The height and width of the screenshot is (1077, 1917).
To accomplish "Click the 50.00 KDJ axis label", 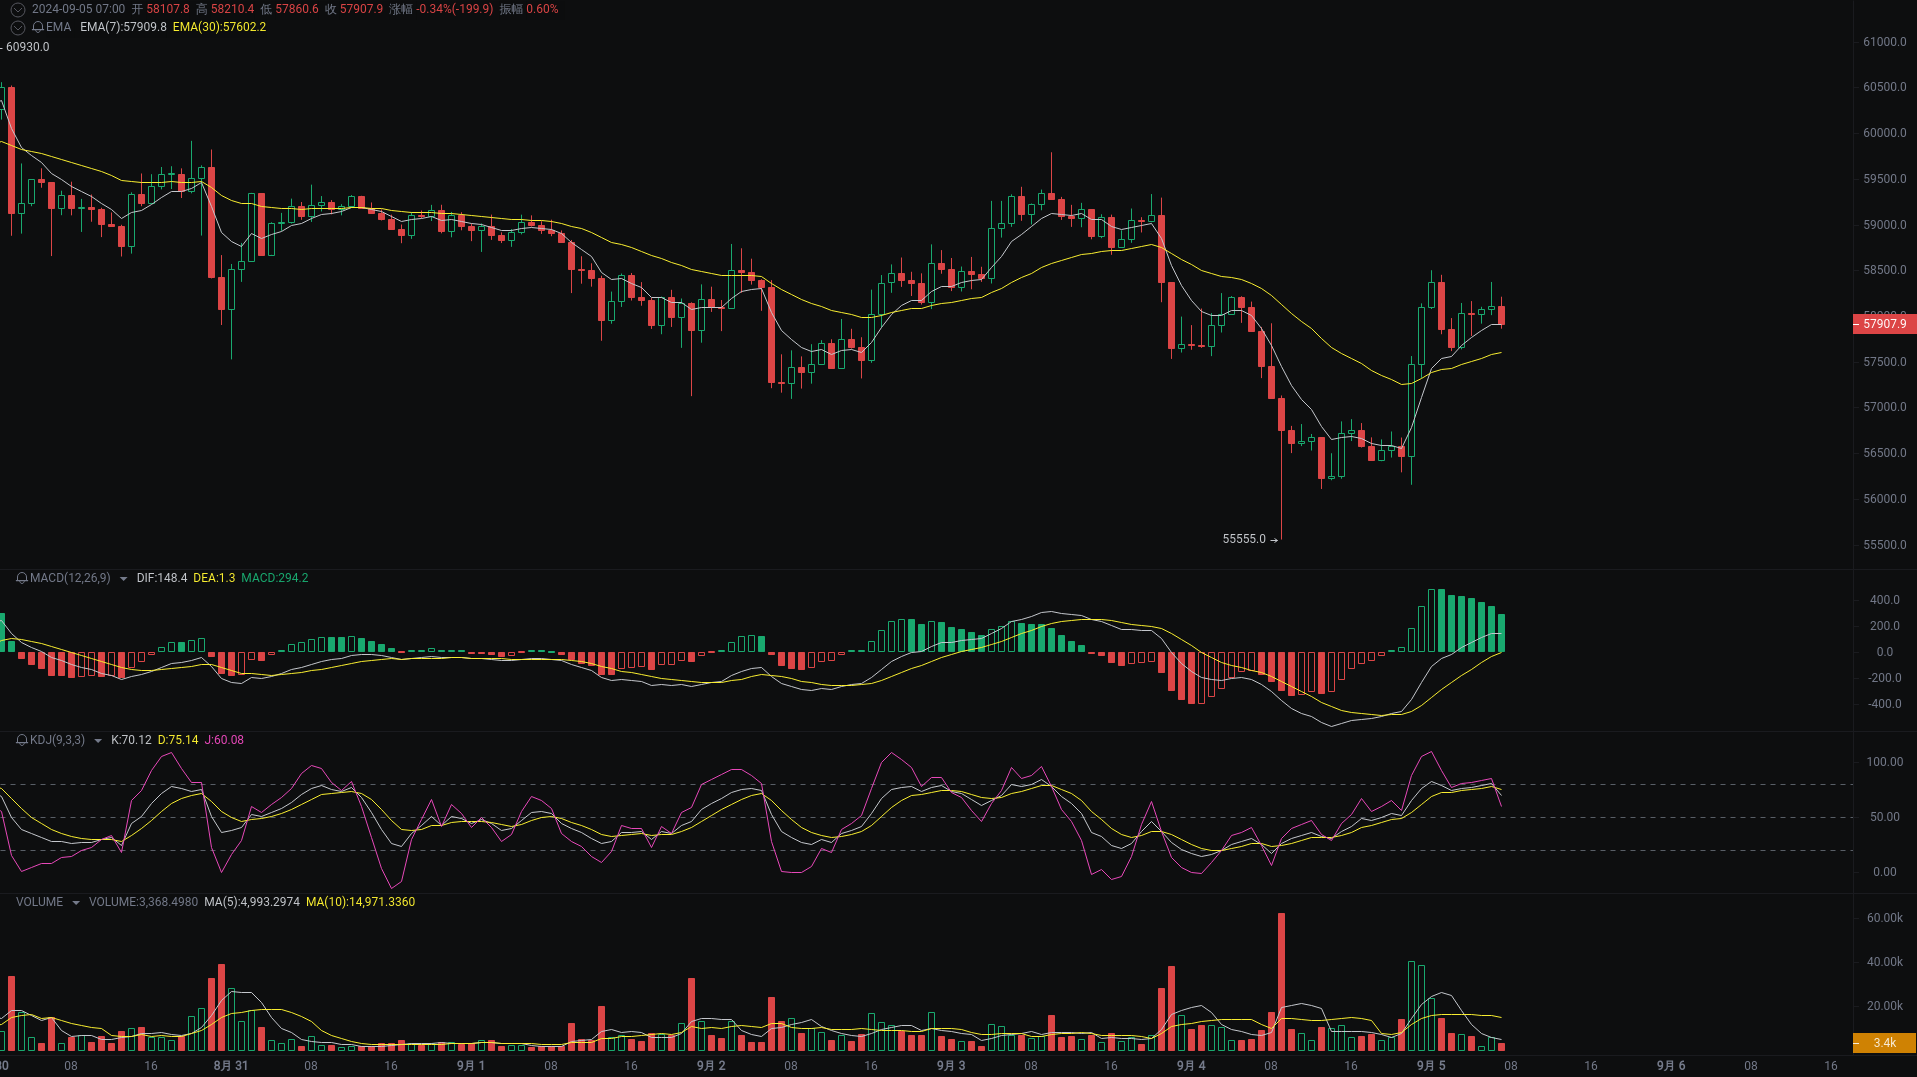I will pos(1885,817).
